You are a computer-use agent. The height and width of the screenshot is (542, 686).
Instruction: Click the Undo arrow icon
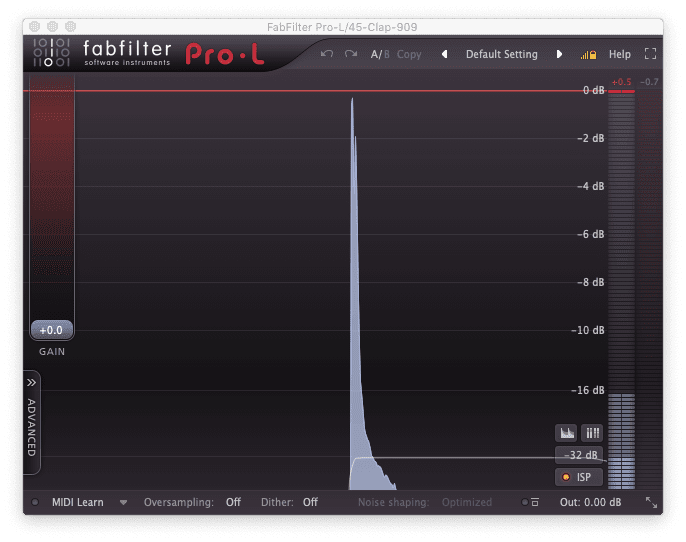point(326,54)
